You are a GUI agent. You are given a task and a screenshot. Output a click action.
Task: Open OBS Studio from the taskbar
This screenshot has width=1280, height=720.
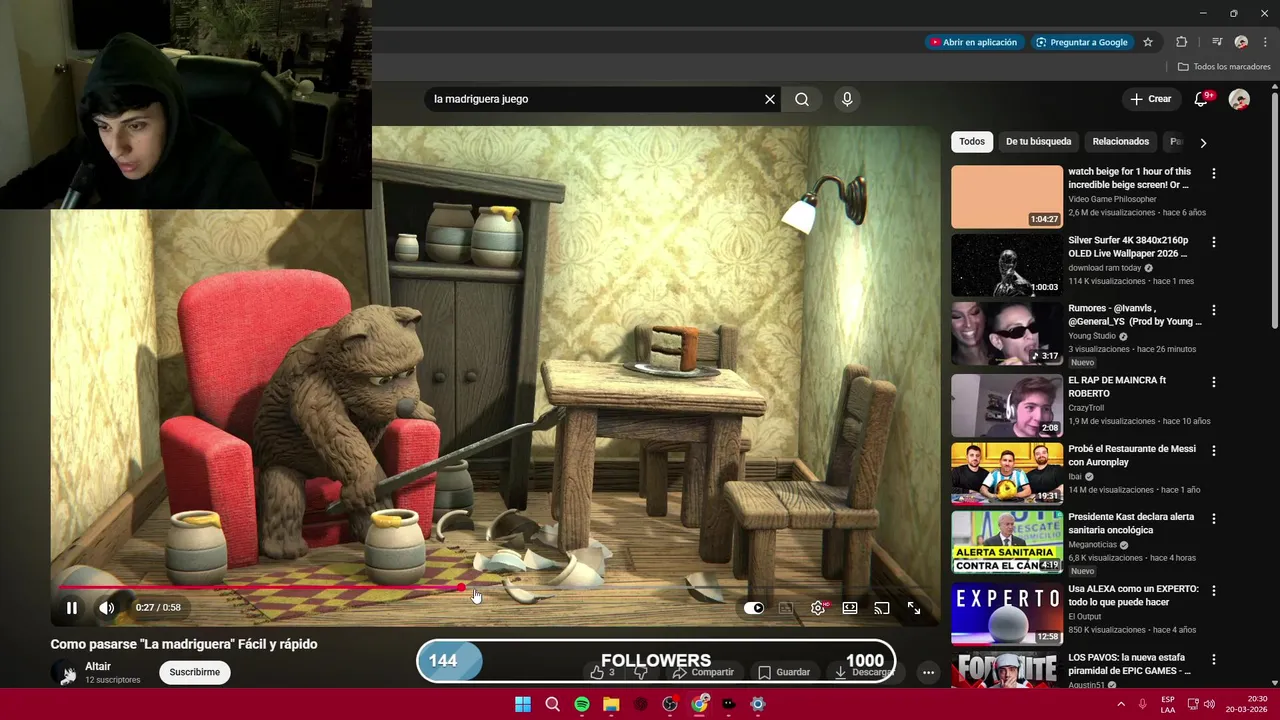pyautogui.click(x=670, y=704)
